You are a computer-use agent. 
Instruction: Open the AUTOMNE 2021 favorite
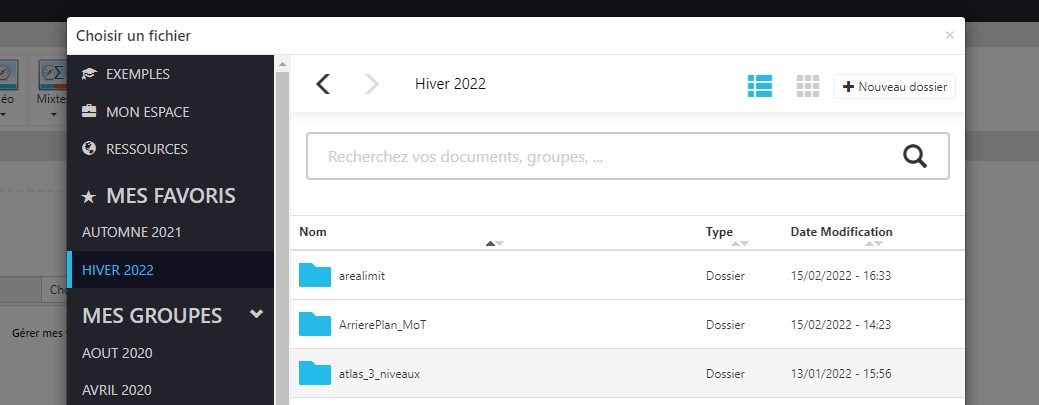[132, 233]
